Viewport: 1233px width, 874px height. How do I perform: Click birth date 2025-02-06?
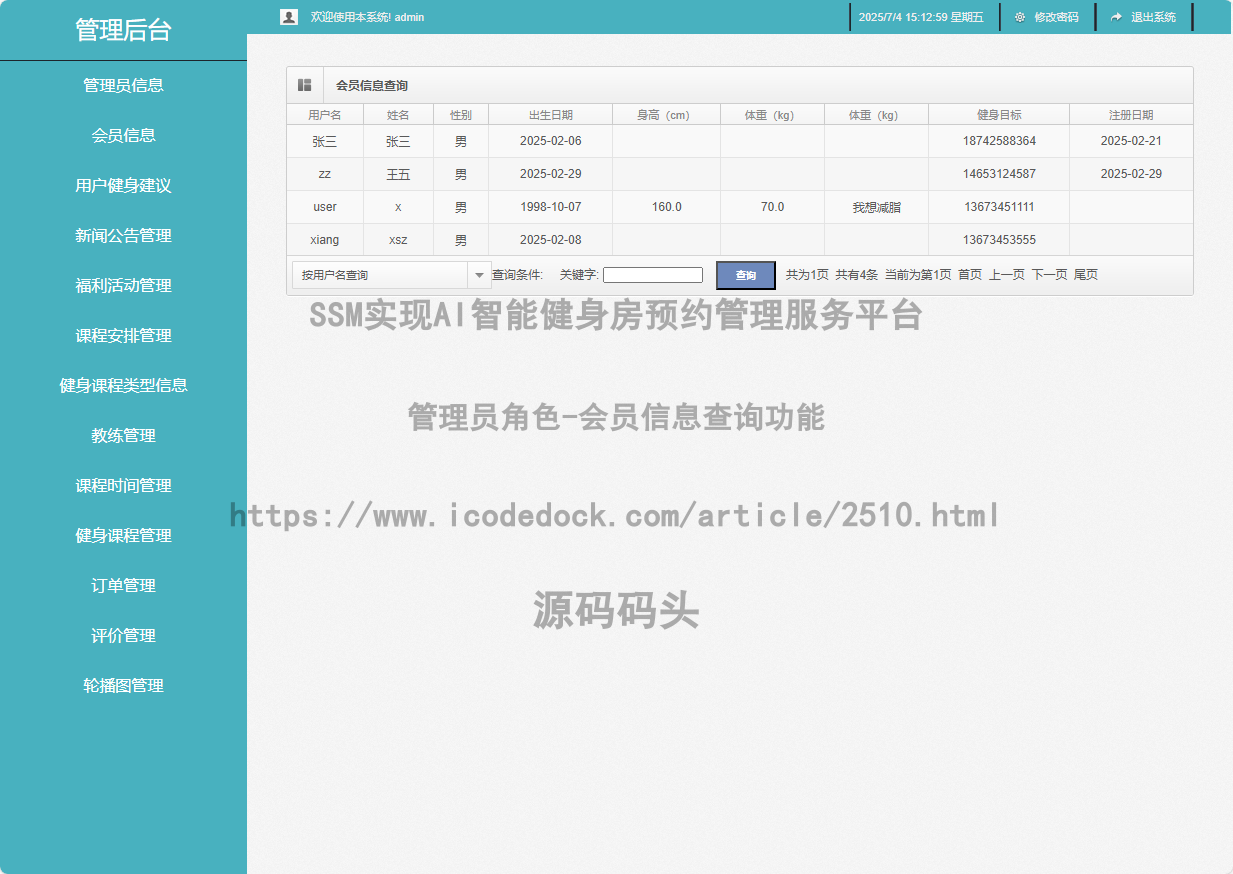[550, 141]
